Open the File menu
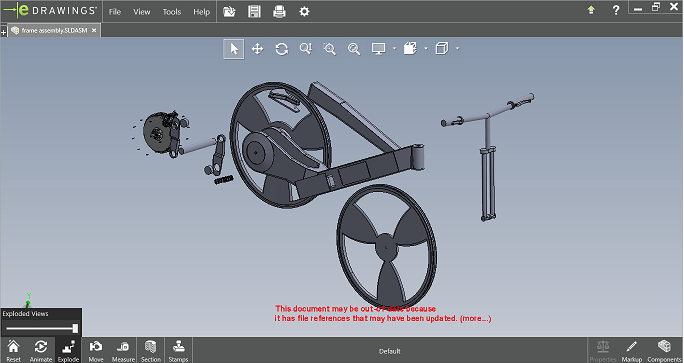The image size is (684, 363). tap(115, 12)
